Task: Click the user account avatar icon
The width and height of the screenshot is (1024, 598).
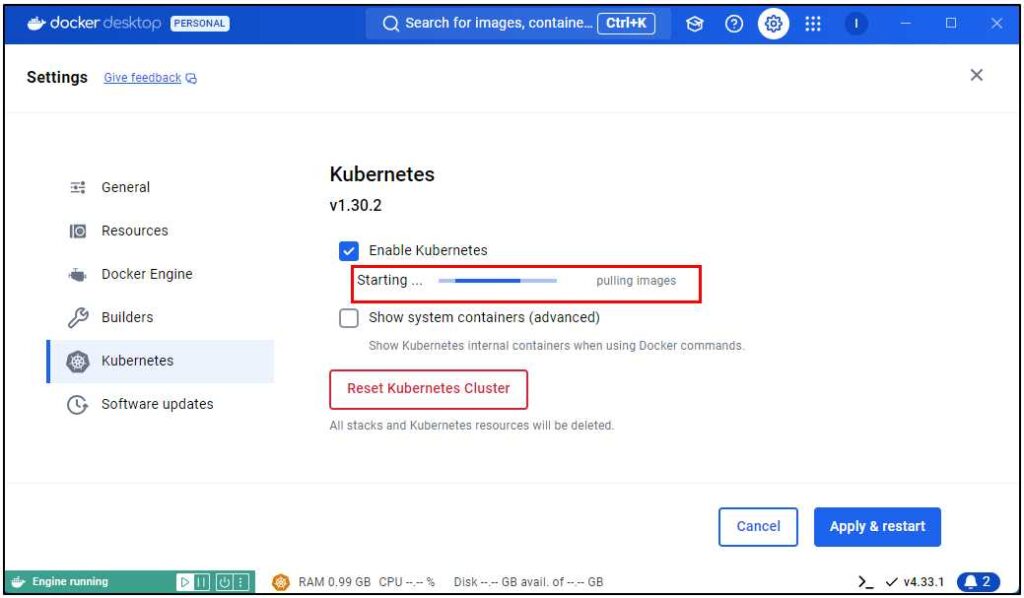Action: click(856, 24)
